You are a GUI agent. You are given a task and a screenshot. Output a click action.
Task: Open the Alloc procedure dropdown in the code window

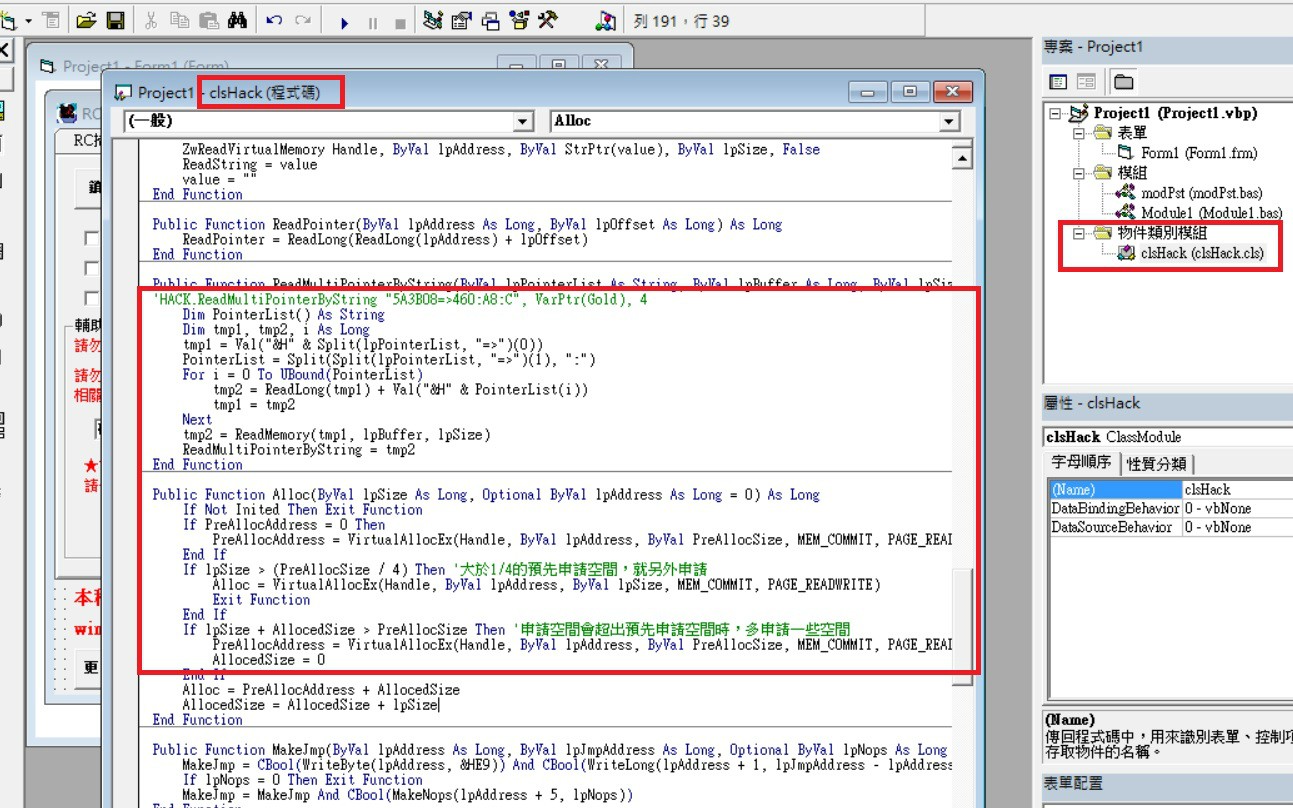click(x=949, y=121)
